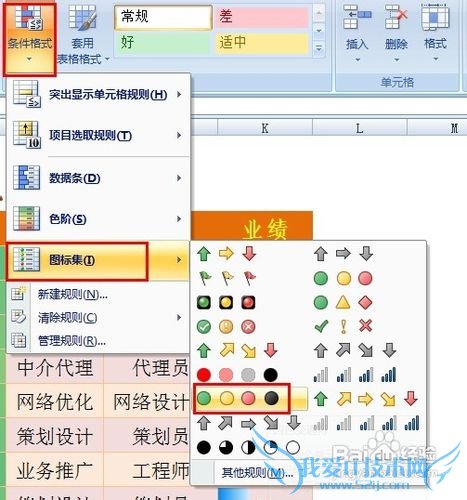Image resolution: width=467 pixels, height=500 pixels.
Task: Open 突出显示单元格规则(H) submenu
Action: coord(98,95)
